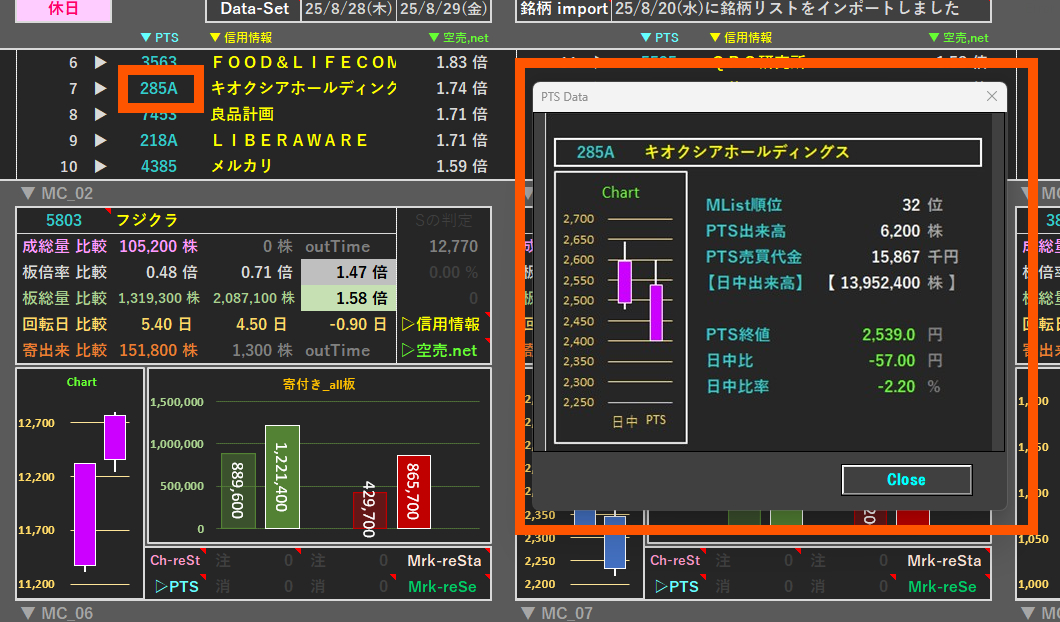This screenshot has width=1060, height=622.
Task: Click the -0.90 日 回転日 difference
Action: click(x=358, y=324)
